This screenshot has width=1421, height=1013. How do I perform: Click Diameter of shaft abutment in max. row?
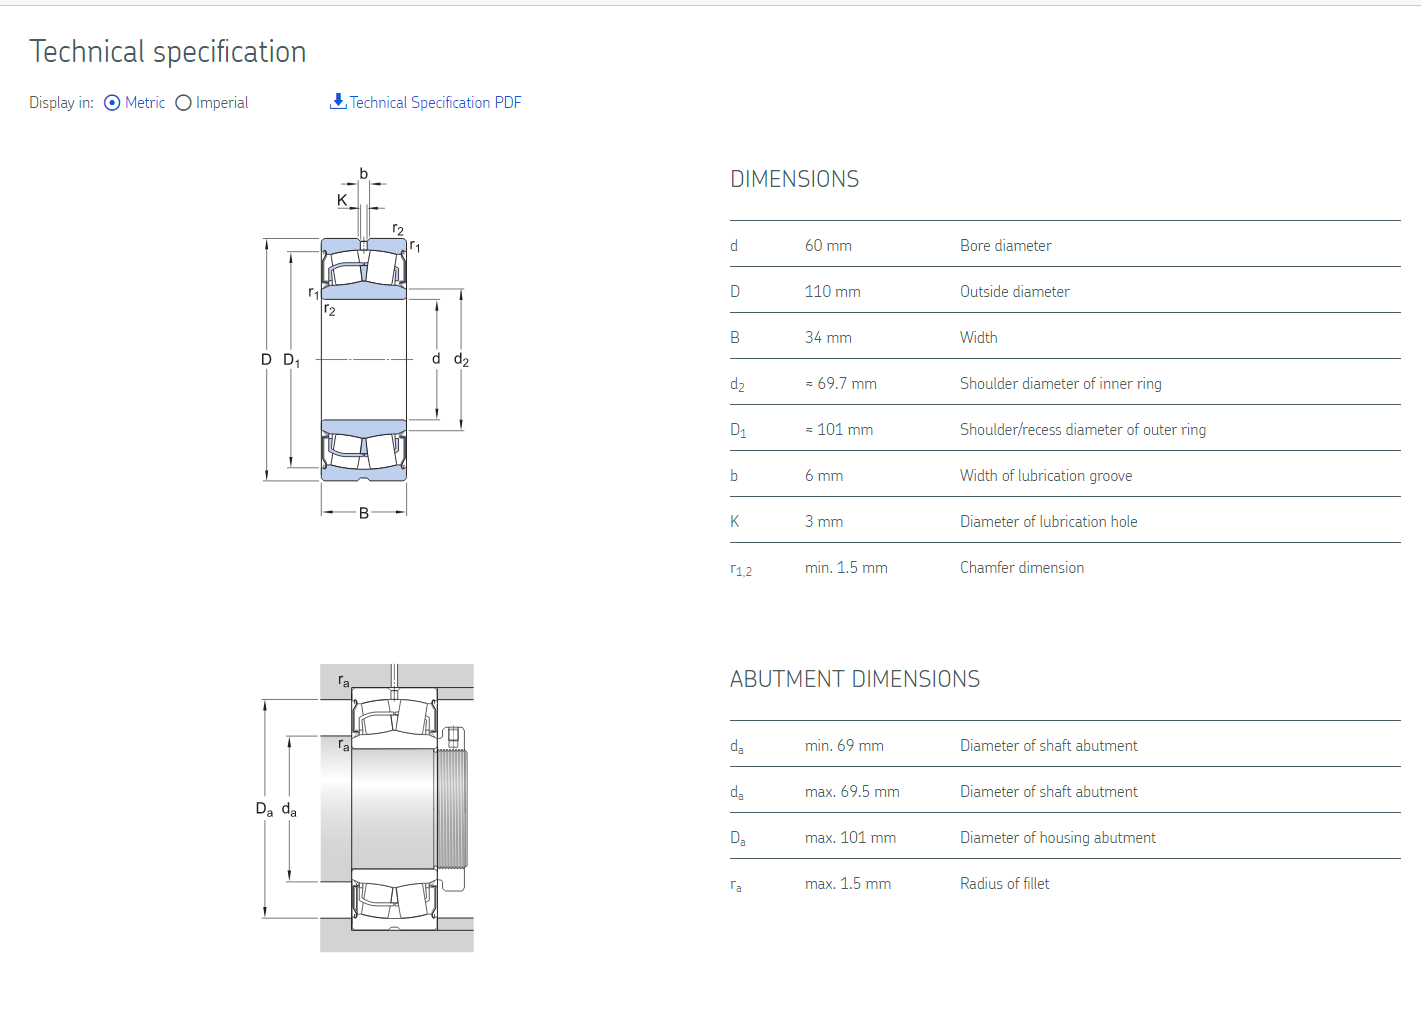(1048, 792)
